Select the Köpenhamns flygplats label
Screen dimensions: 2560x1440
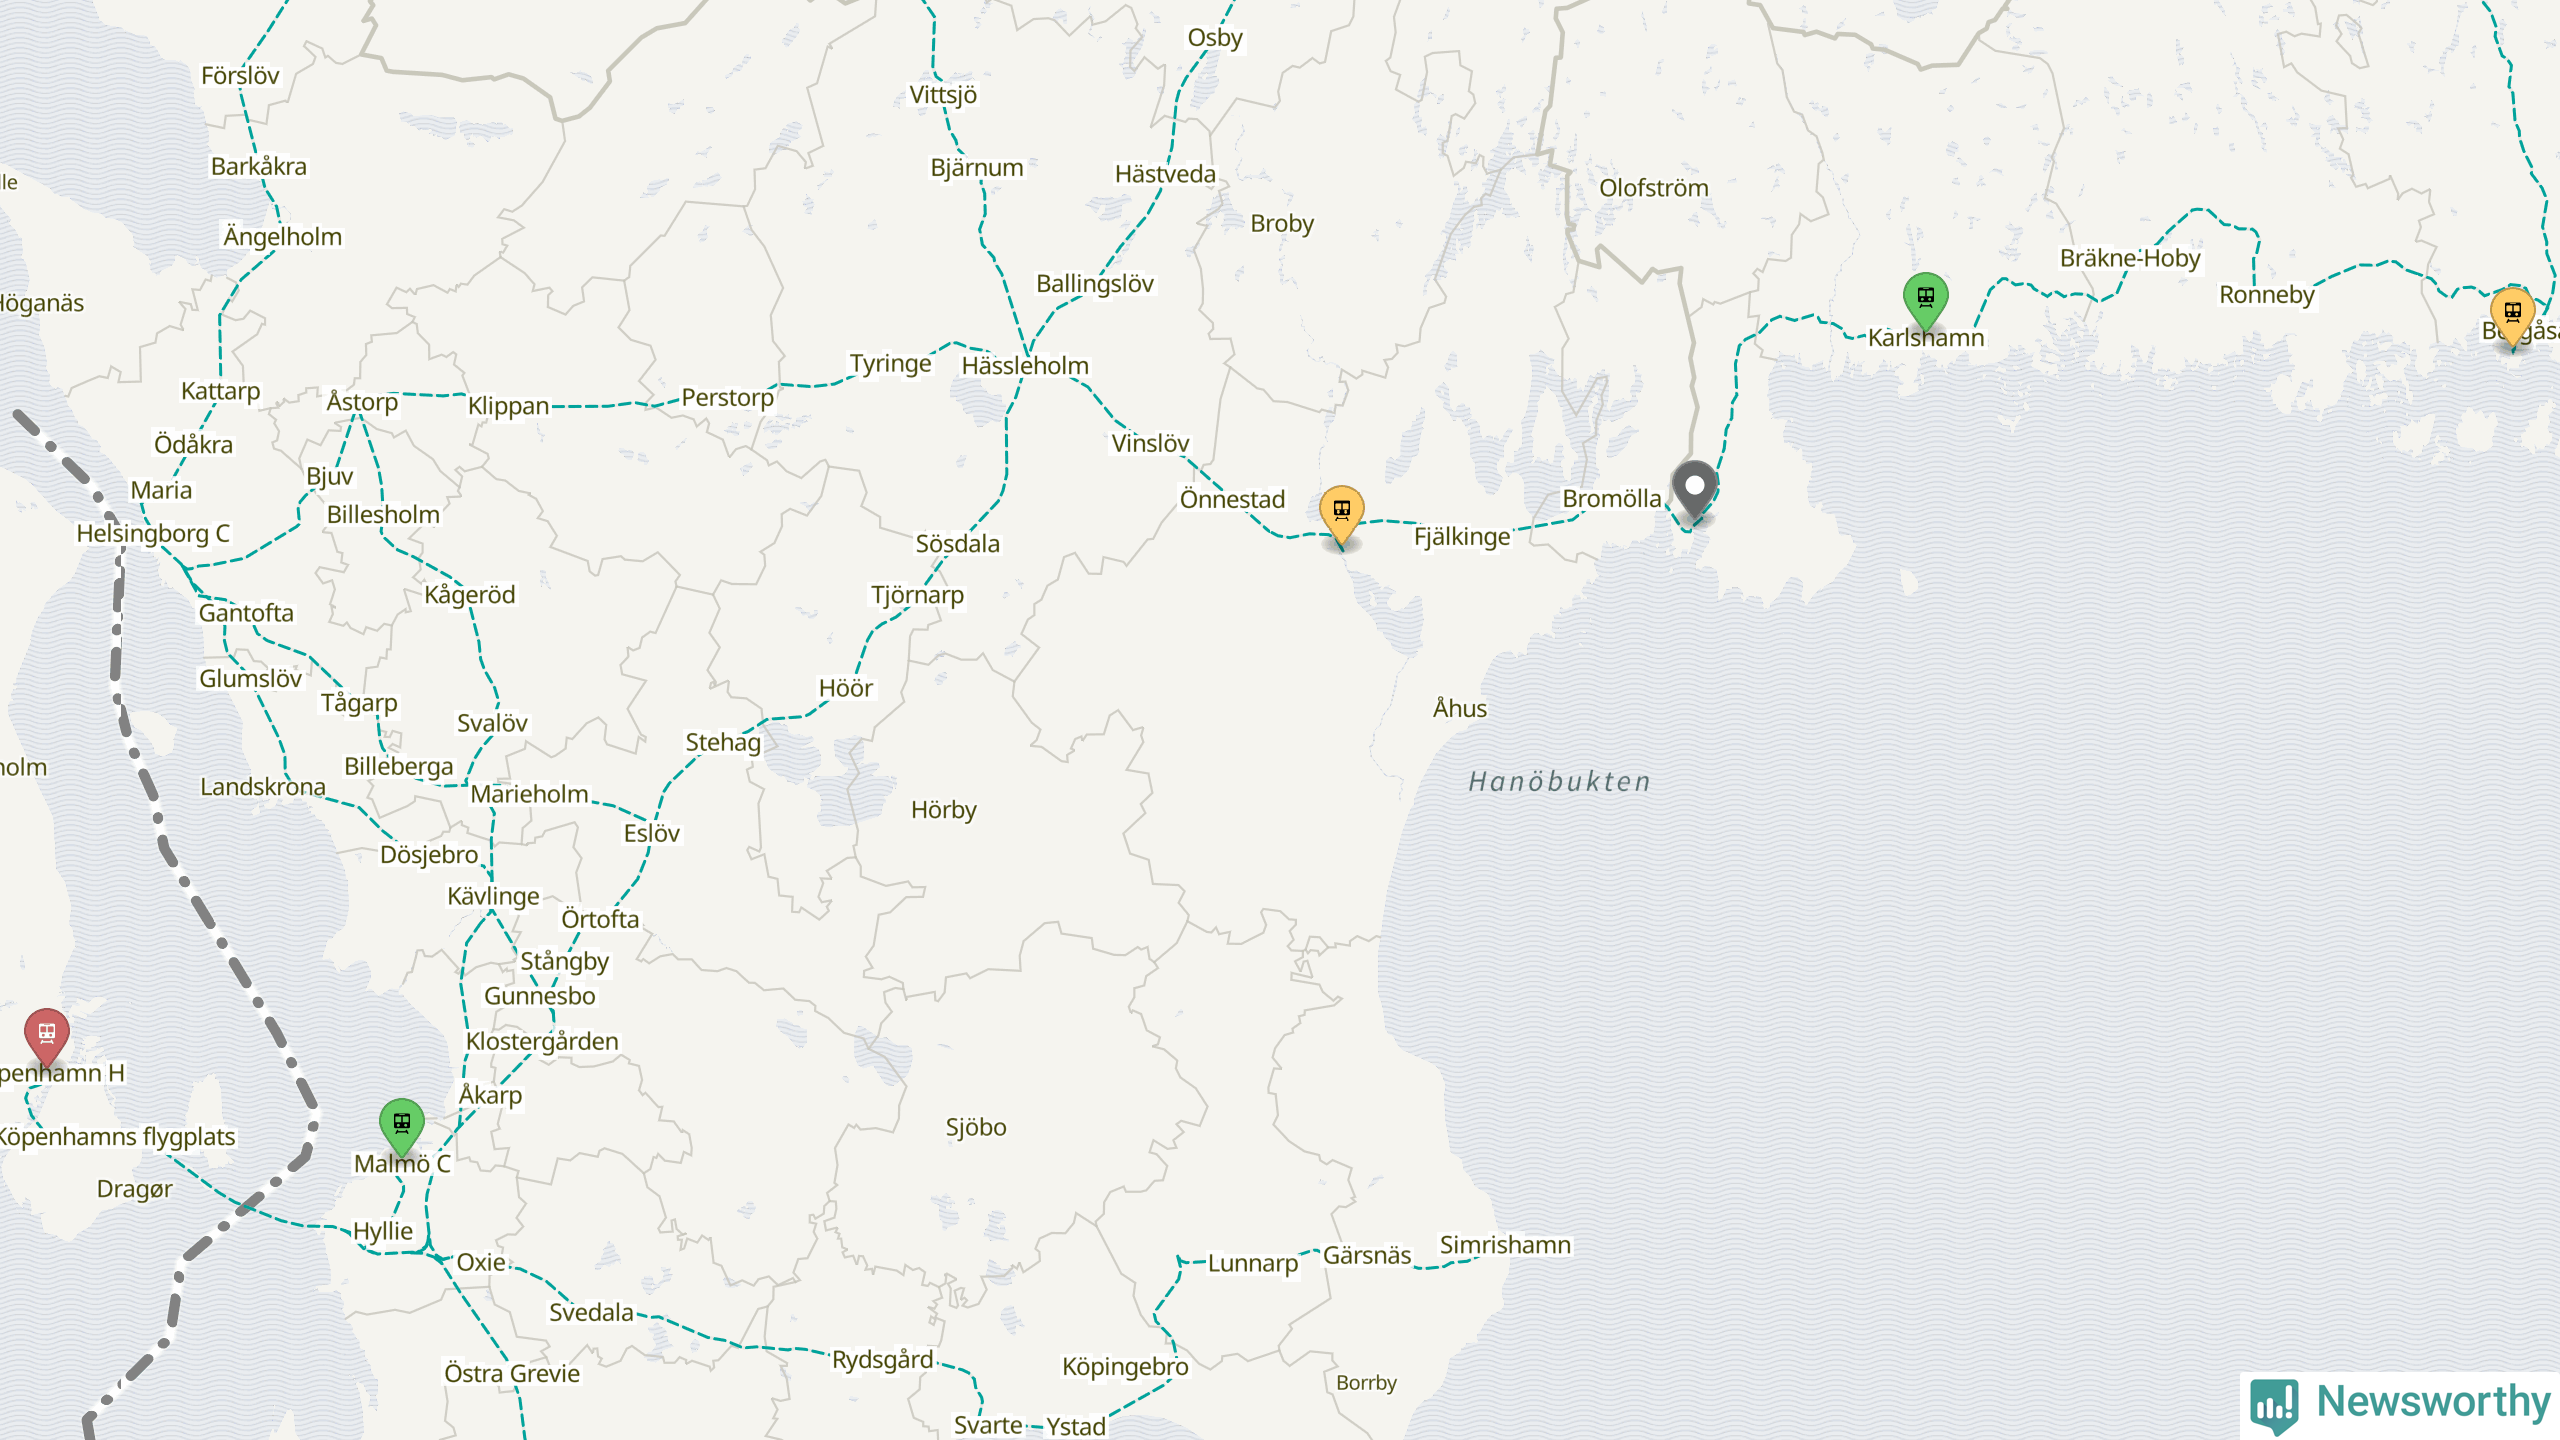point(118,1137)
